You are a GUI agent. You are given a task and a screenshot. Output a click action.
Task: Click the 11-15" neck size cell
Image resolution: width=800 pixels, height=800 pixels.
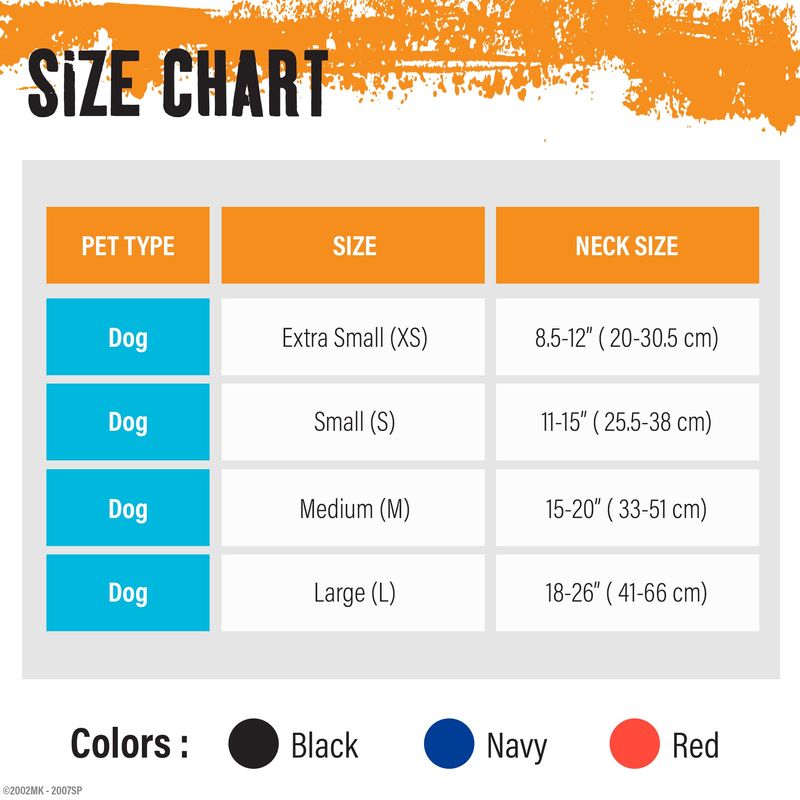(x=627, y=422)
